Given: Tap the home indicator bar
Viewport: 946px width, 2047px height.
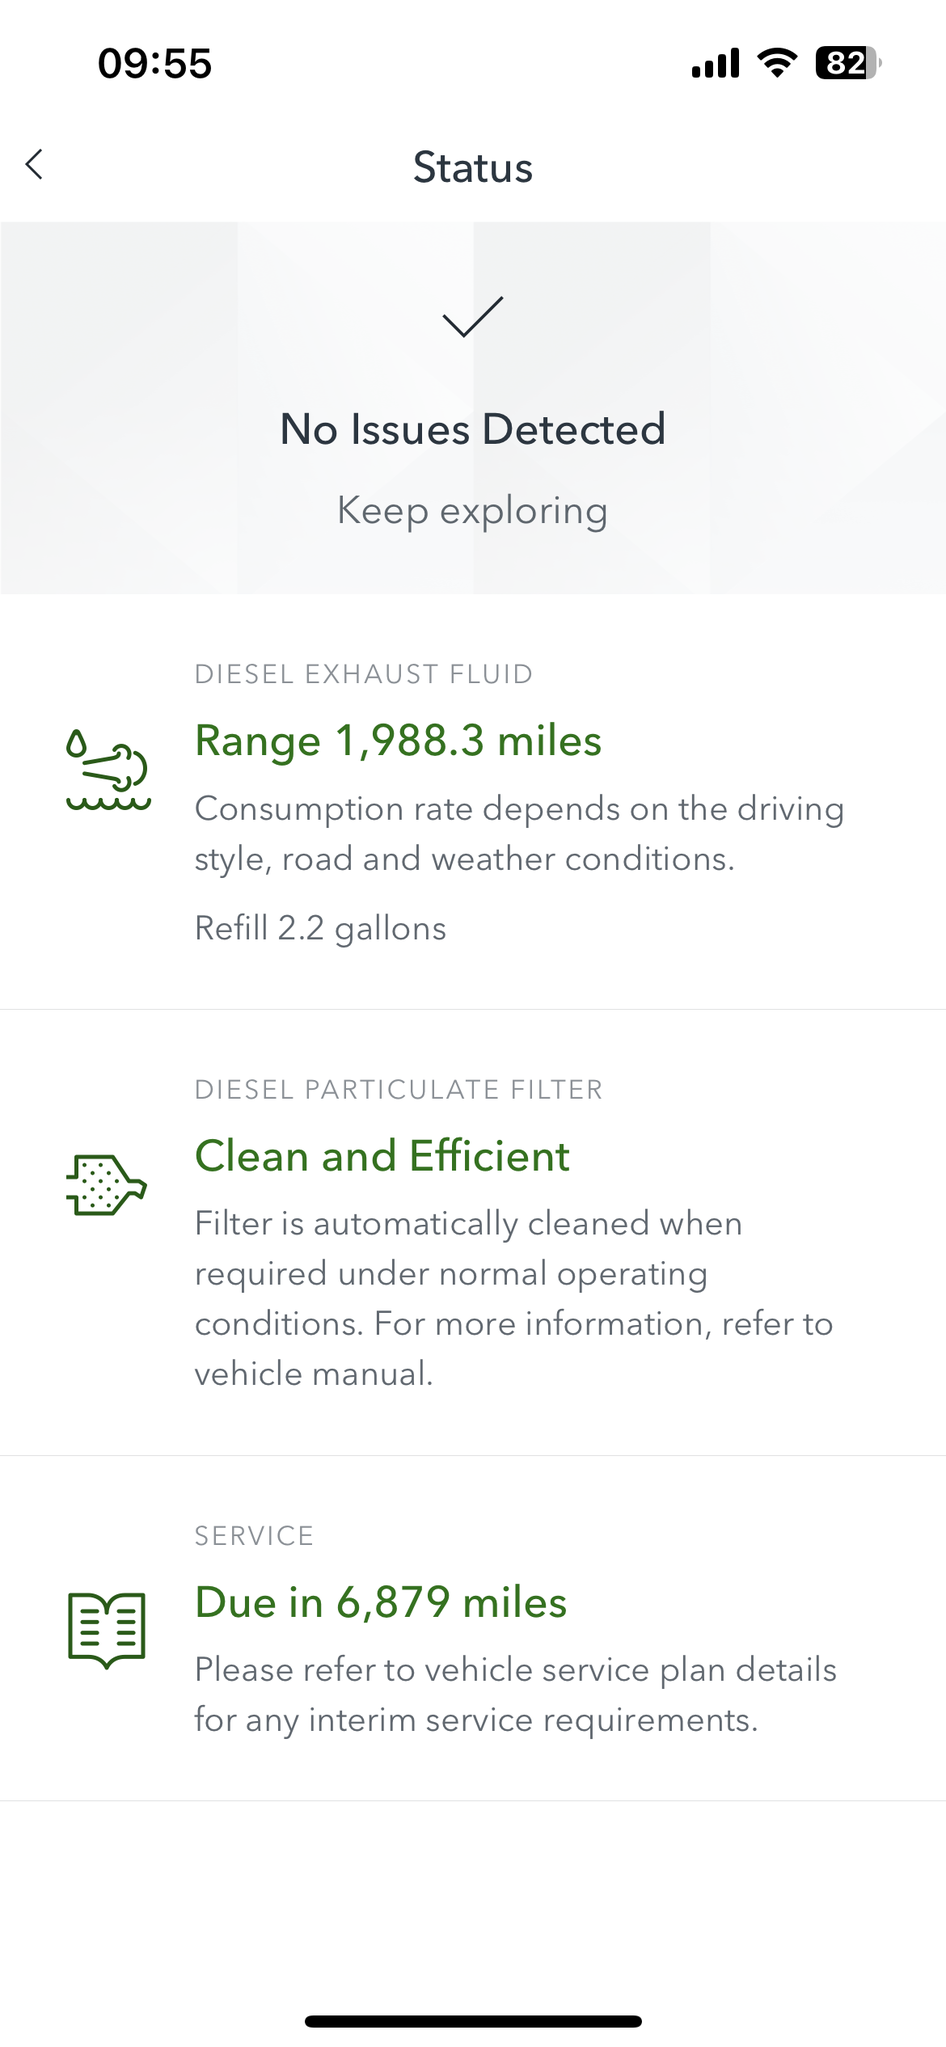Looking at the screenshot, I should click(473, 2021).
